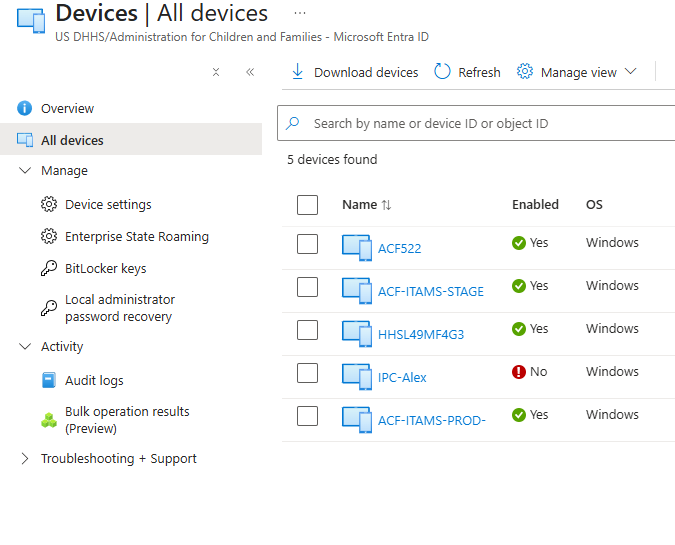This screenshot has width=675, height=545.
Task: Open Enterprise State Roaming menu item
Action: [136, 237]
